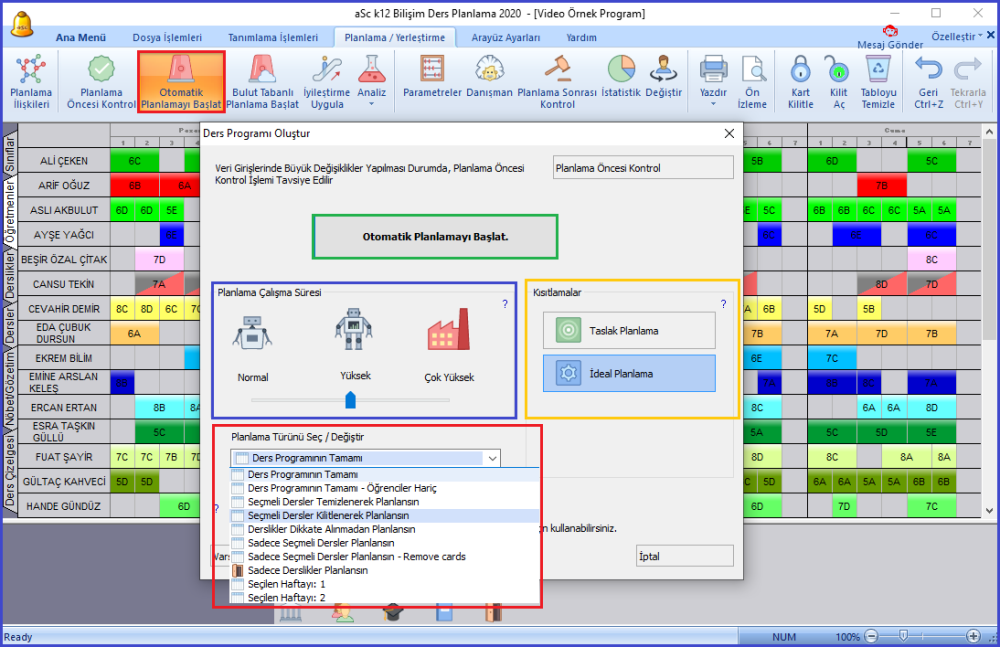Select Sadece Derslikler Planlansın

[385, 570]
